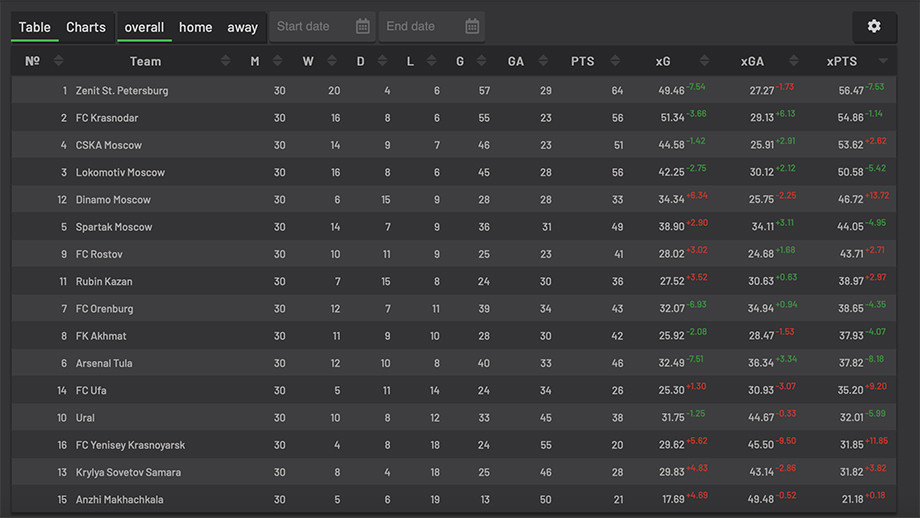
Task: Sort by W column sort arrows
Action: click(x=332, y=61)
